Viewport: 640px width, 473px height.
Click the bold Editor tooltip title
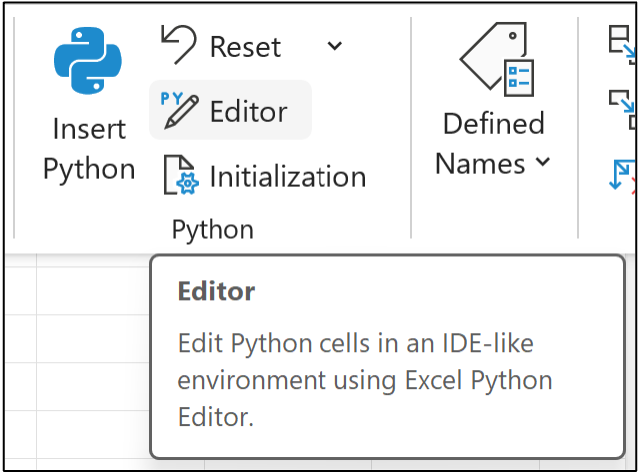pyautogui.click(x=216, y=291)
